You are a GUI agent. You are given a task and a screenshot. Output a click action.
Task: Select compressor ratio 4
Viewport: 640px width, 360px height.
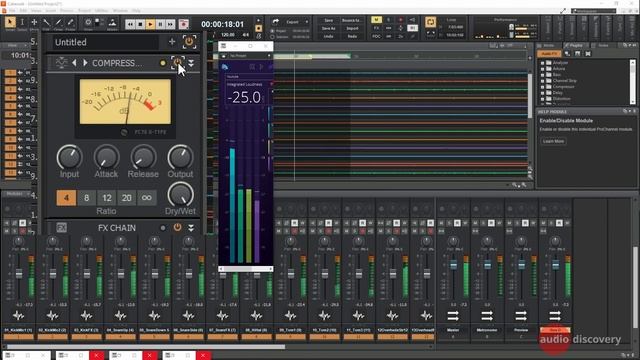tap(66, 198)
